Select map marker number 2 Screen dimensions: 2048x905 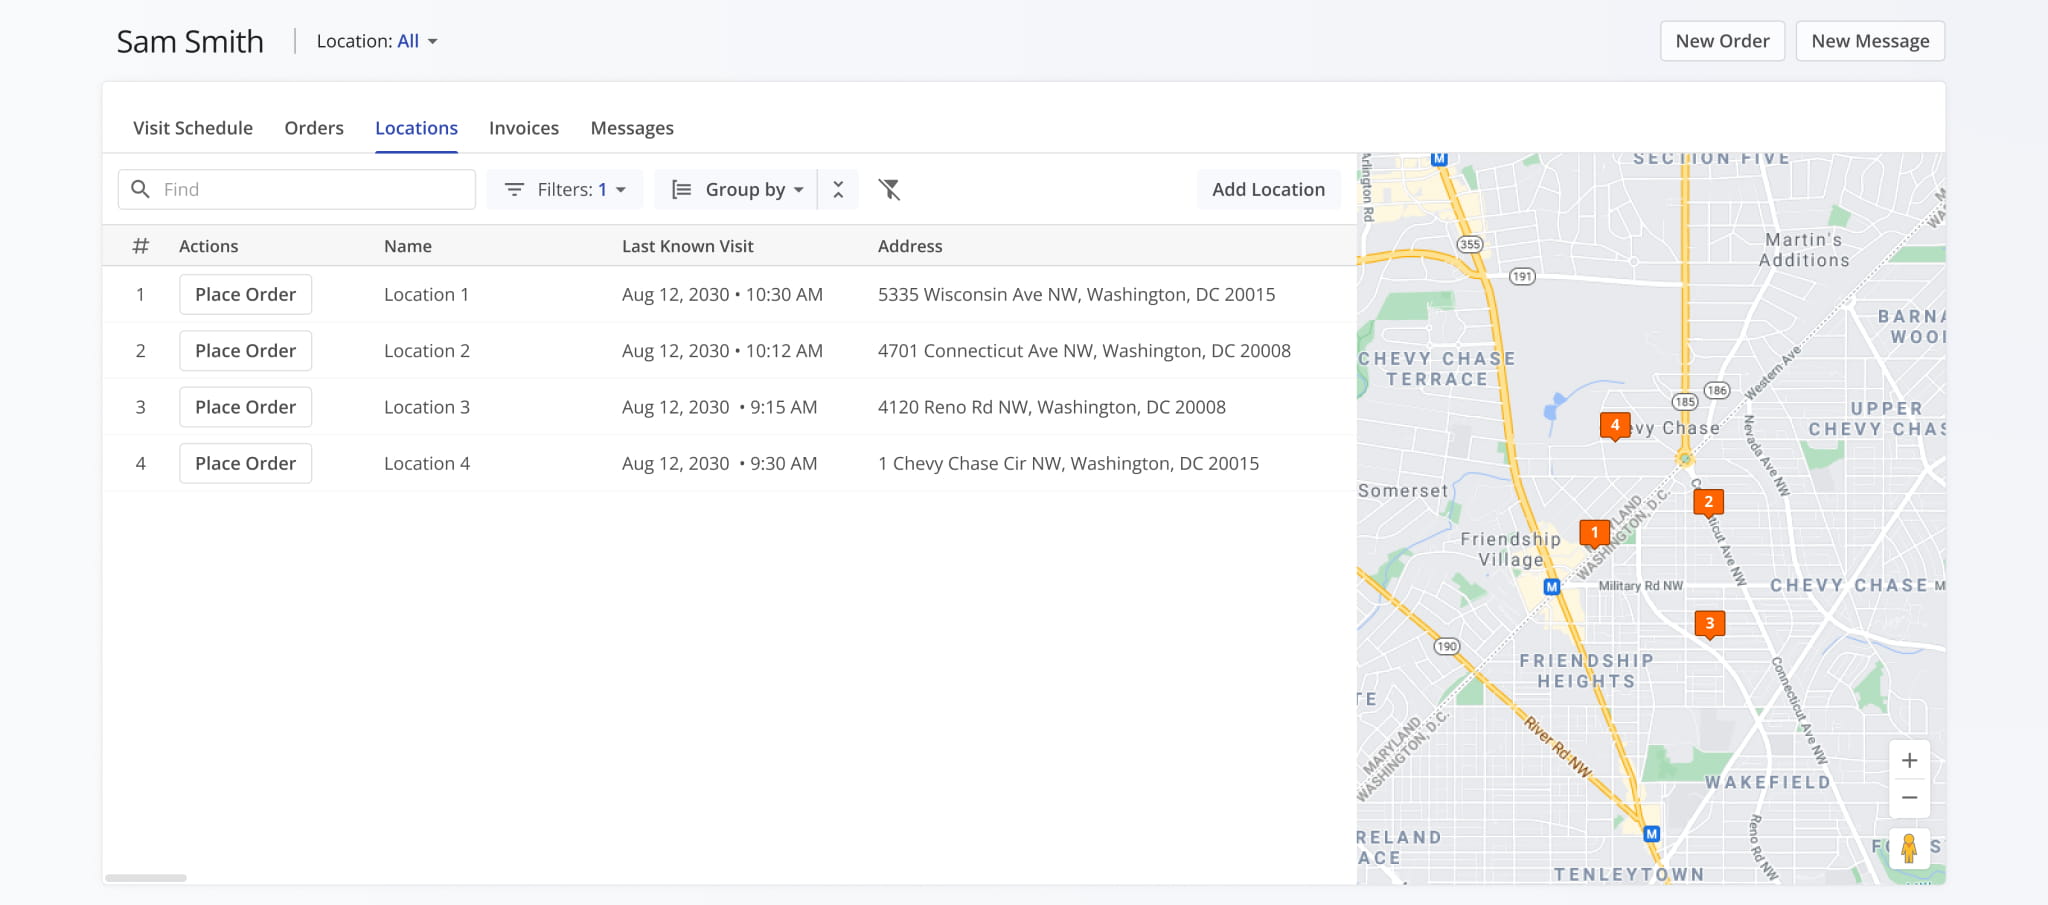(1708, 502)
